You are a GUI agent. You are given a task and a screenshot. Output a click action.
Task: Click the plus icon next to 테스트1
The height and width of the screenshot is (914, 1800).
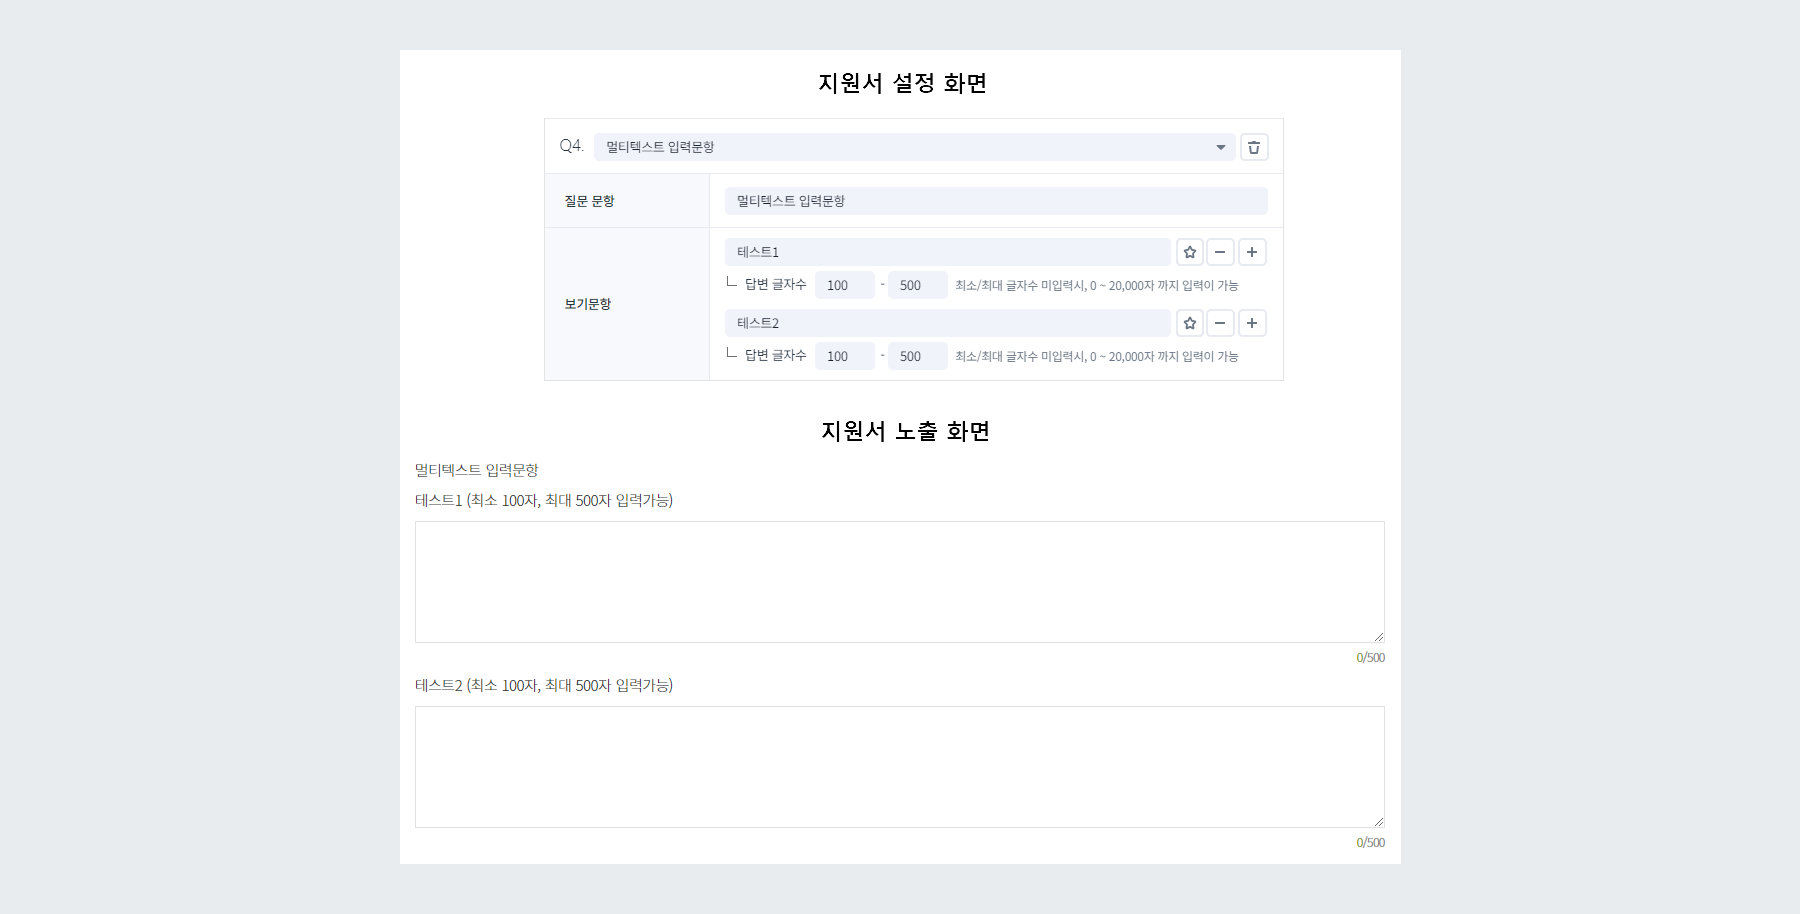(1252, 252)
